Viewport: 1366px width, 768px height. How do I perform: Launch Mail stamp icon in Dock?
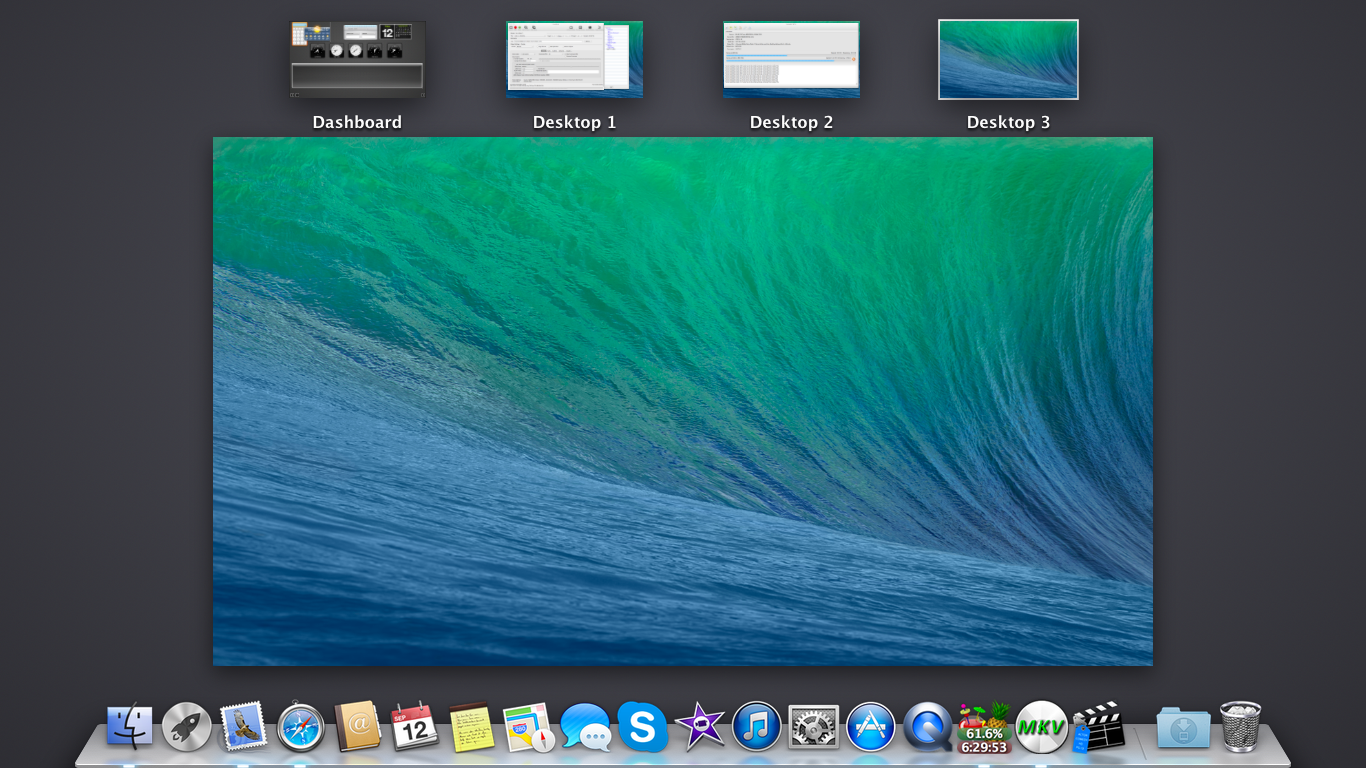coord(244,726)
